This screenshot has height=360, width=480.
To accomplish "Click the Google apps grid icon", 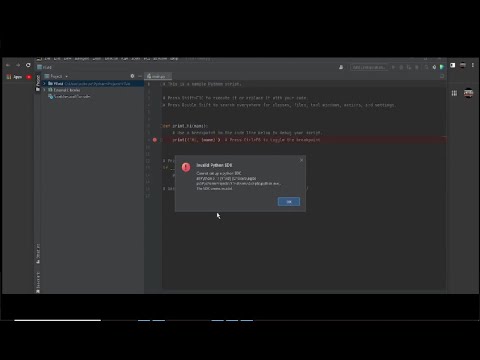I will tap(454, 93).
